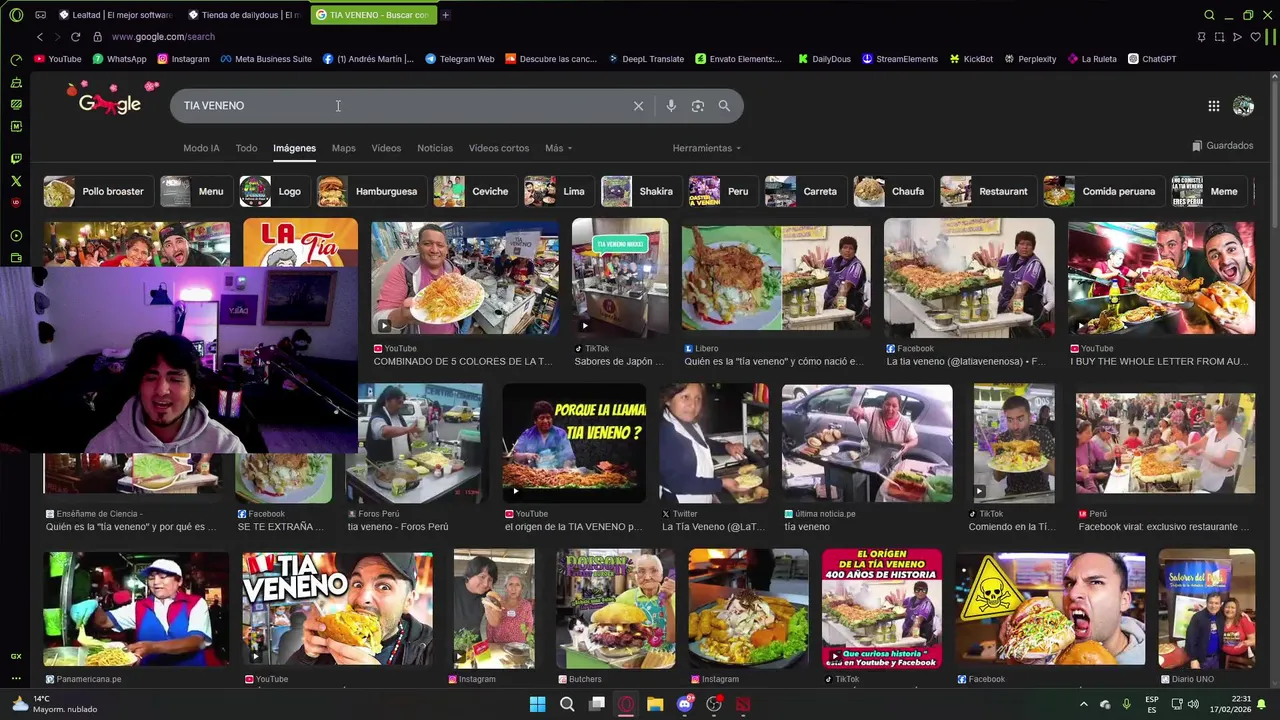Select the Todo search tab
The height and width of the screenshot is (720, 1280).
click(246, 148)
